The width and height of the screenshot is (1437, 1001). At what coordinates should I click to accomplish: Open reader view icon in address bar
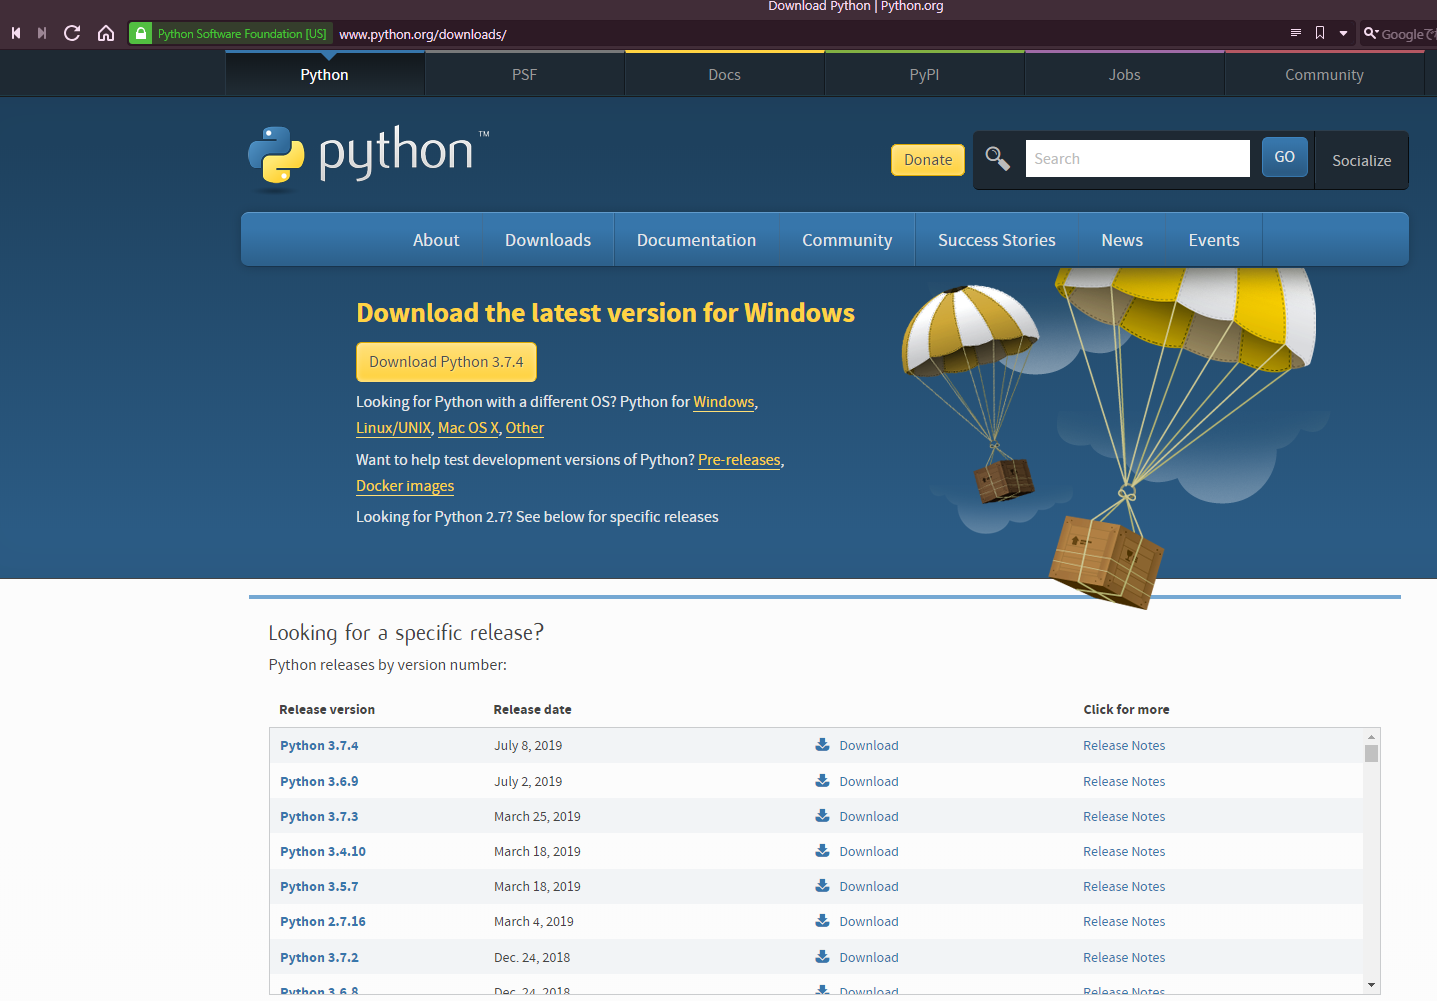point(1296,33)
